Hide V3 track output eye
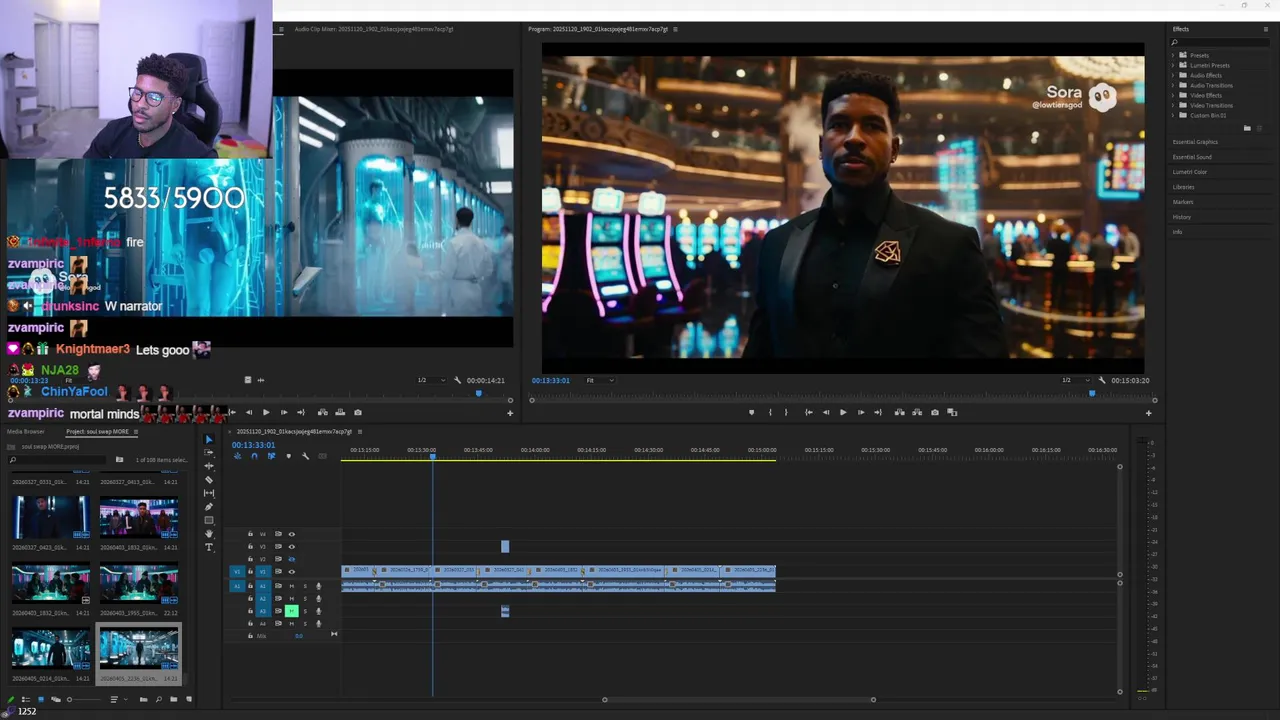Viewport: 1280px width, 720px height. (292, 547)
